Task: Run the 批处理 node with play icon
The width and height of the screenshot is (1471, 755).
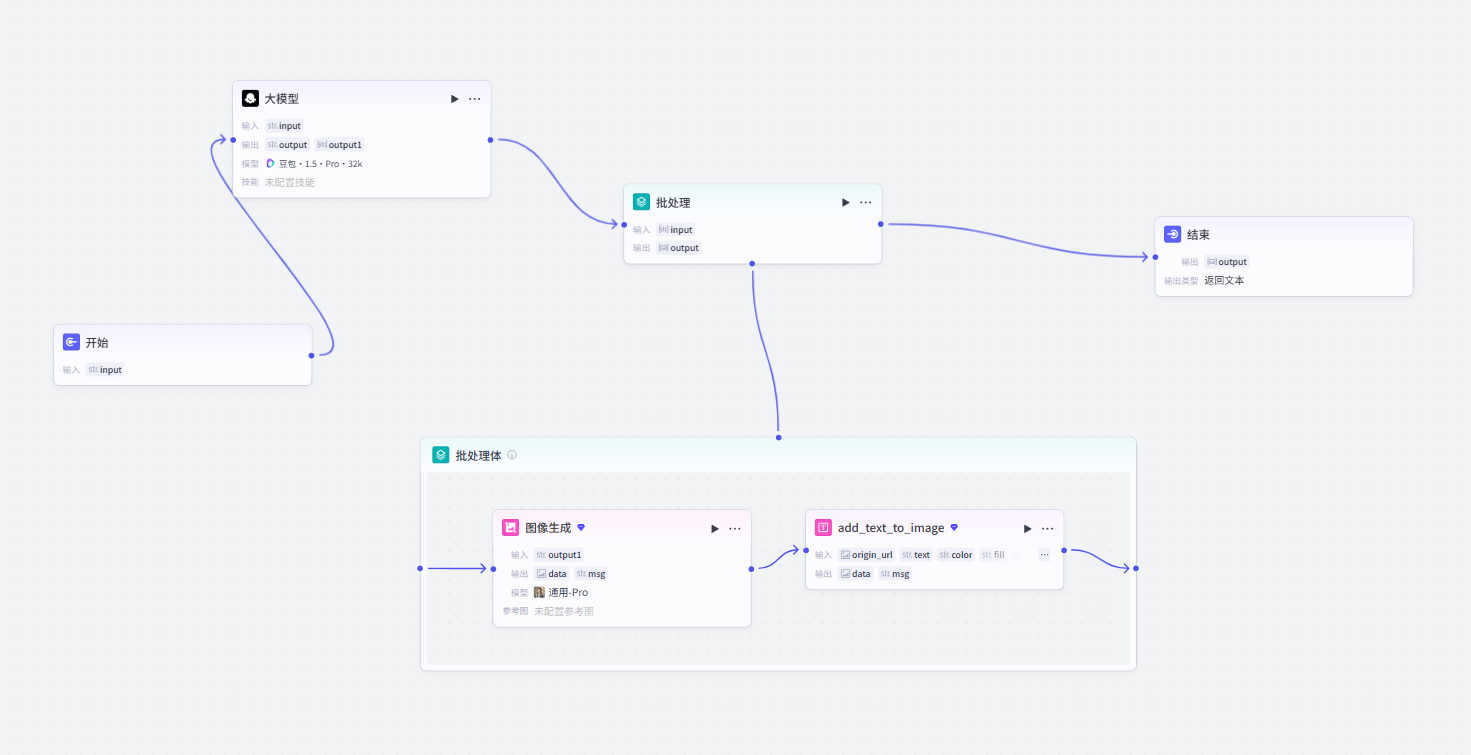Action: point(845,202)
